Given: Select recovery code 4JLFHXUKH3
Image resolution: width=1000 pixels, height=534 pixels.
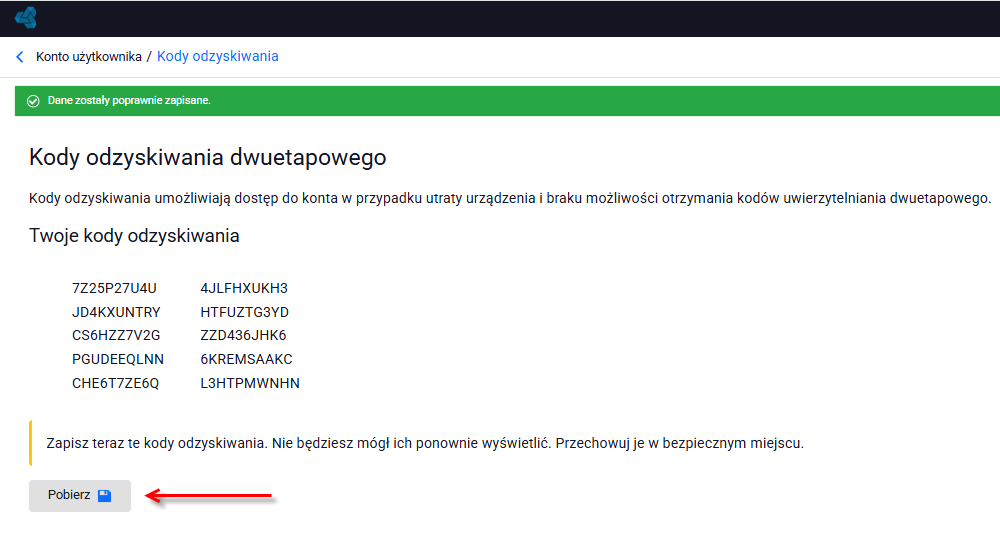Looking at the screenshot, I should click(x=244, y=288).
